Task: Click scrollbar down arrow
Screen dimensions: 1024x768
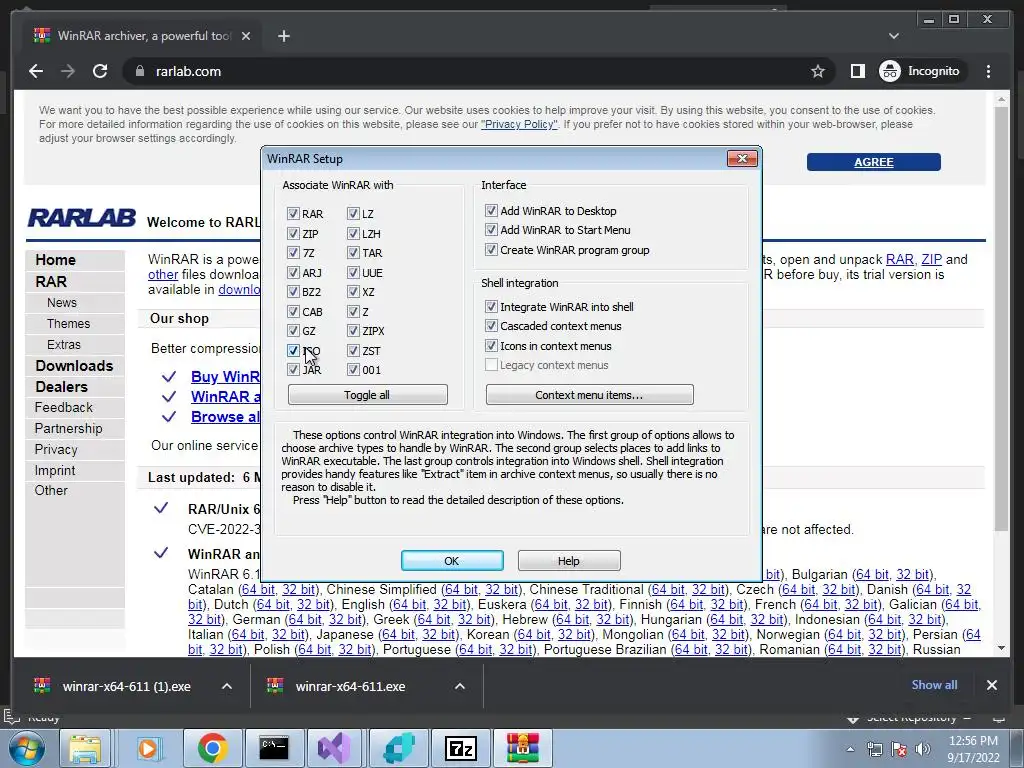Action: click(x=1001, y=648)
